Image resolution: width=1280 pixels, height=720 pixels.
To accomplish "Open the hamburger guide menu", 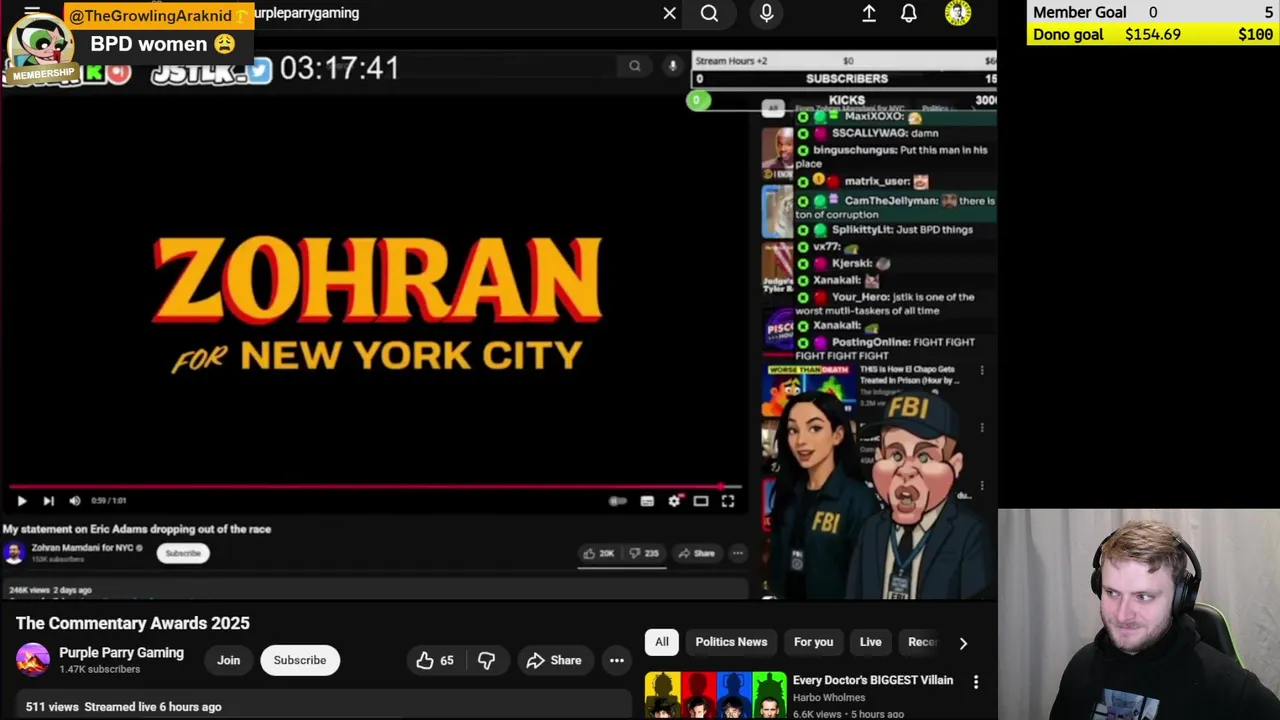I will [x=32, y=10].
